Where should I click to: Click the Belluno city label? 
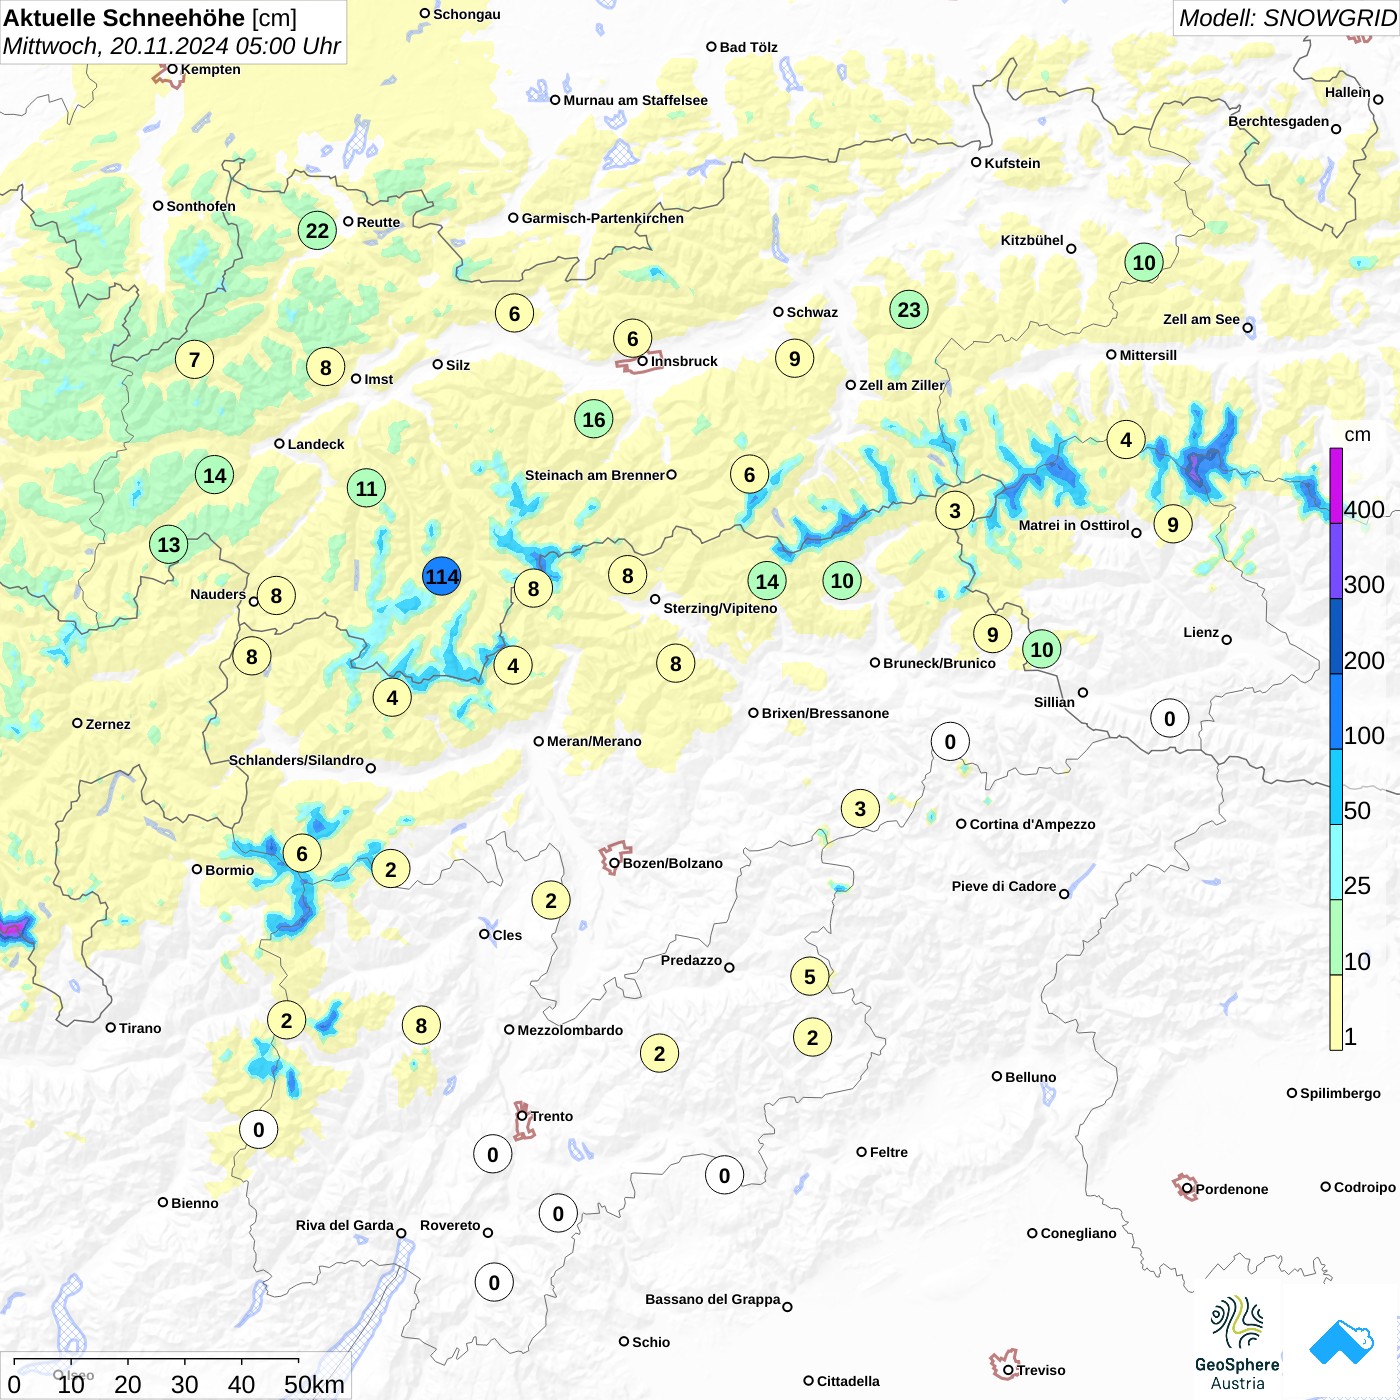pyautogui.click(x=1031, y=1077)
